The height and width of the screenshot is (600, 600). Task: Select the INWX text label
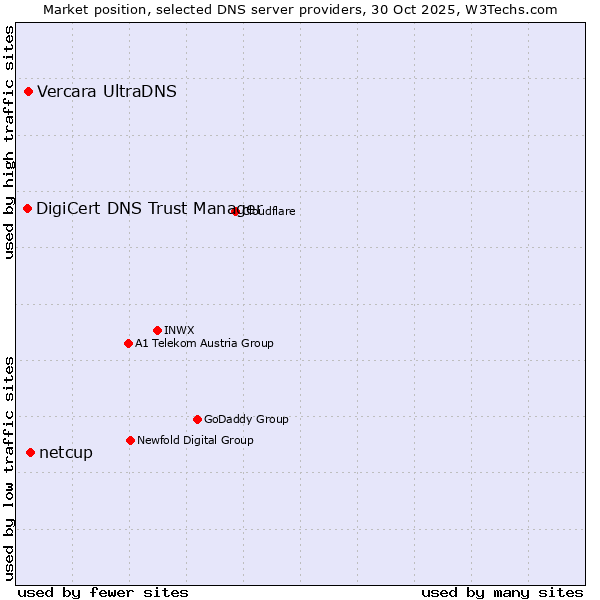(x=179, y=330)
